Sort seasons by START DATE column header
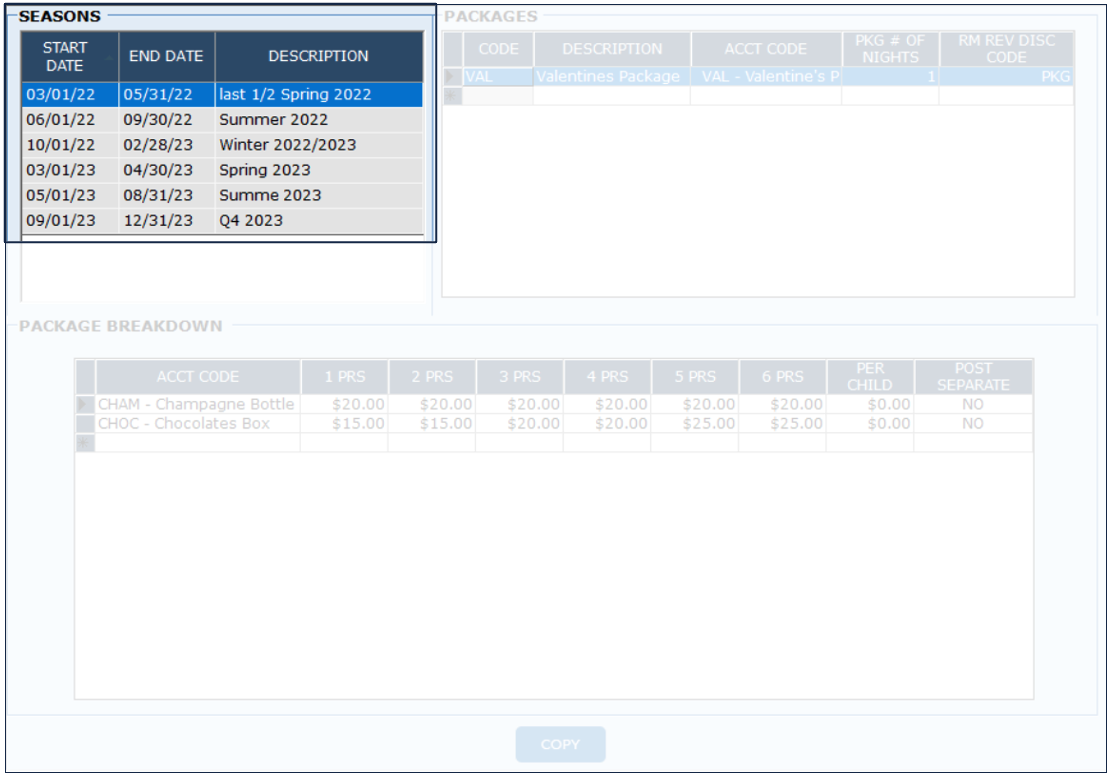Screen dimensions: 1111x777 tap(65, 56)
